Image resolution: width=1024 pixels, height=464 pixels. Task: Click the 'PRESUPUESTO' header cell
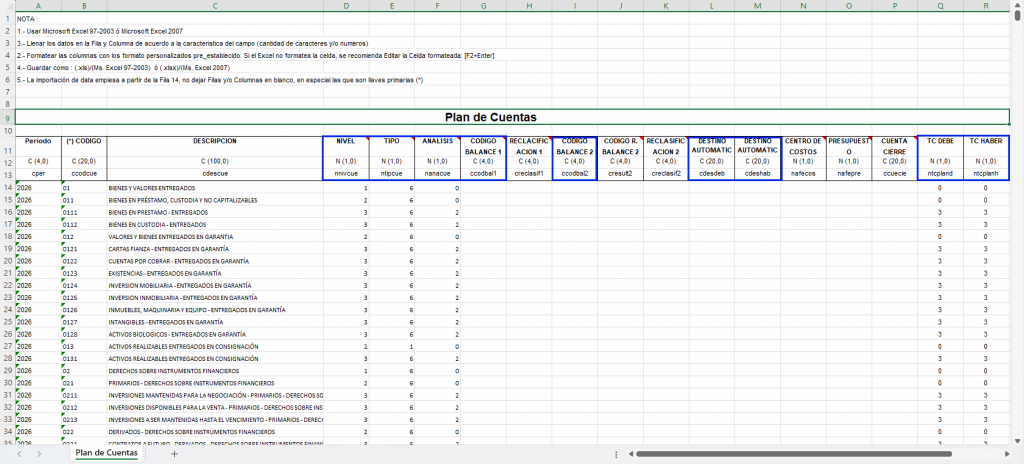(x=849, y=146)
